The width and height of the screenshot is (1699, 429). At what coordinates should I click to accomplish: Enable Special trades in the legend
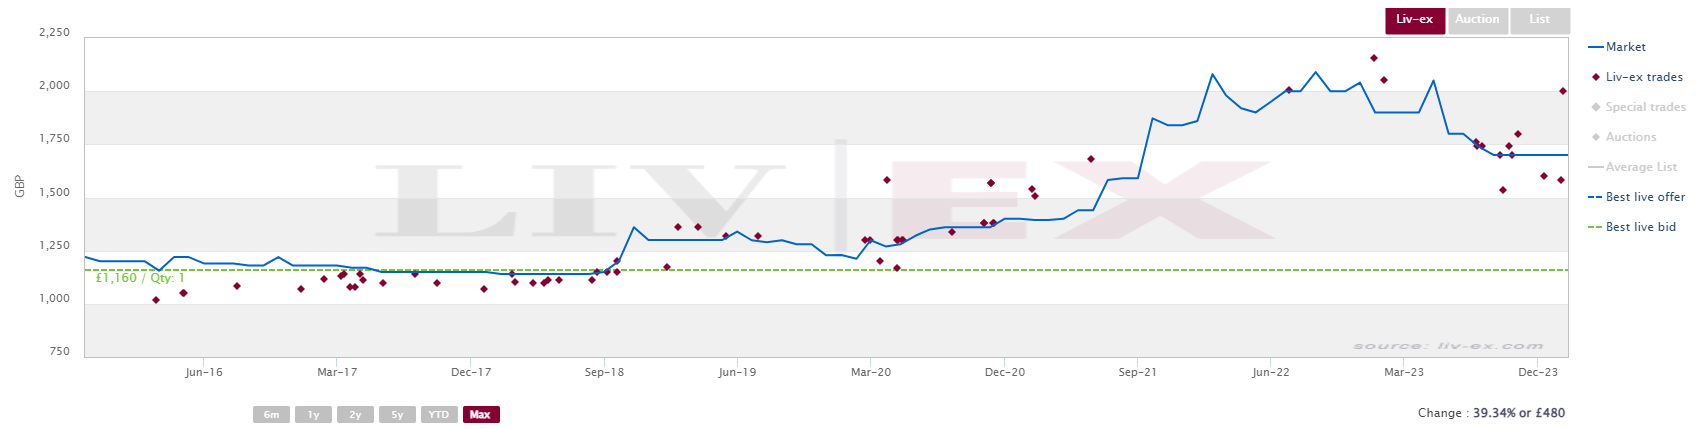point(1638,107)
